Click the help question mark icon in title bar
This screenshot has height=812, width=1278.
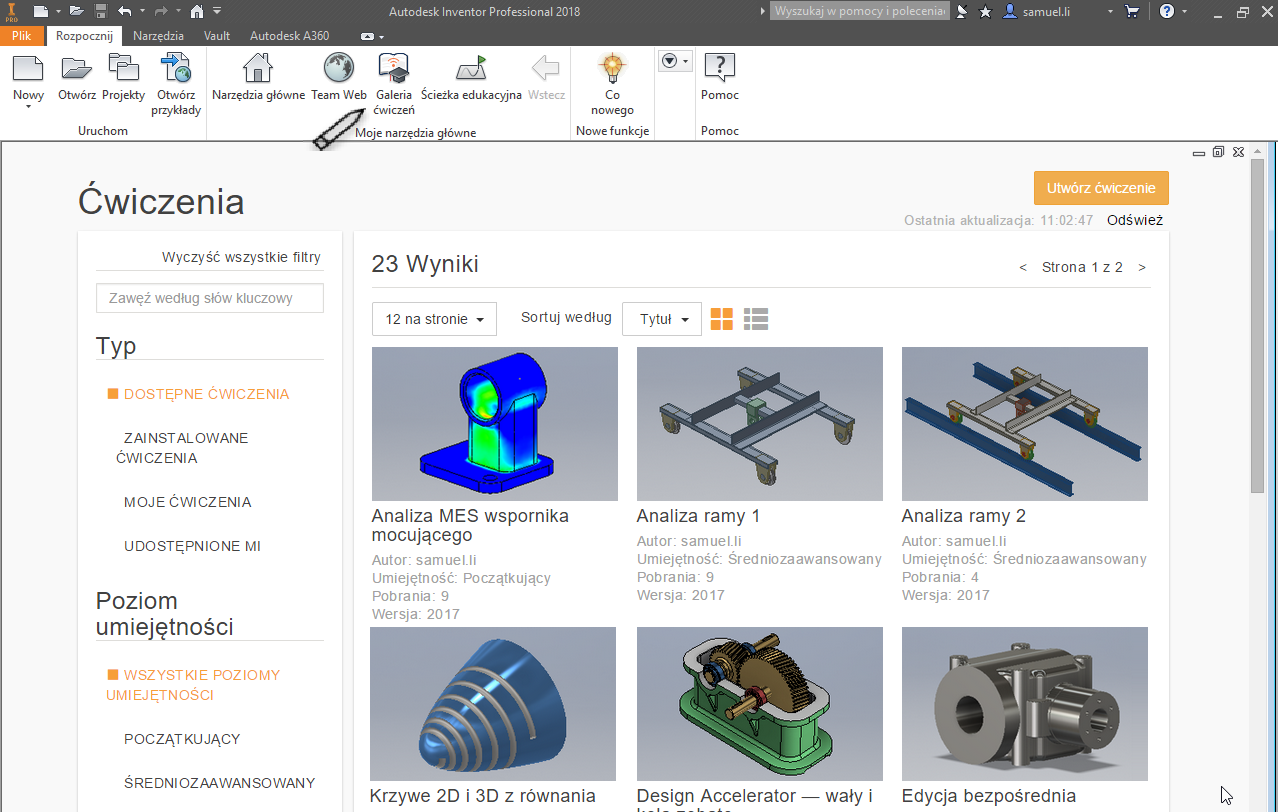(1167, 12)
